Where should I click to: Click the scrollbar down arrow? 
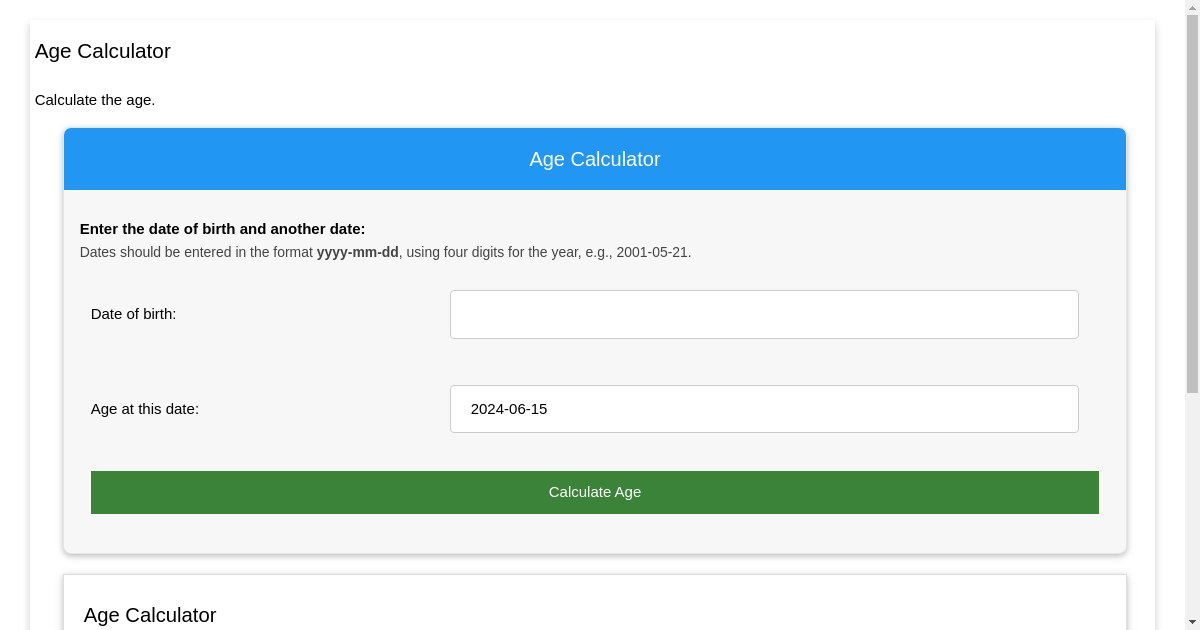(x=1192, y=623)
